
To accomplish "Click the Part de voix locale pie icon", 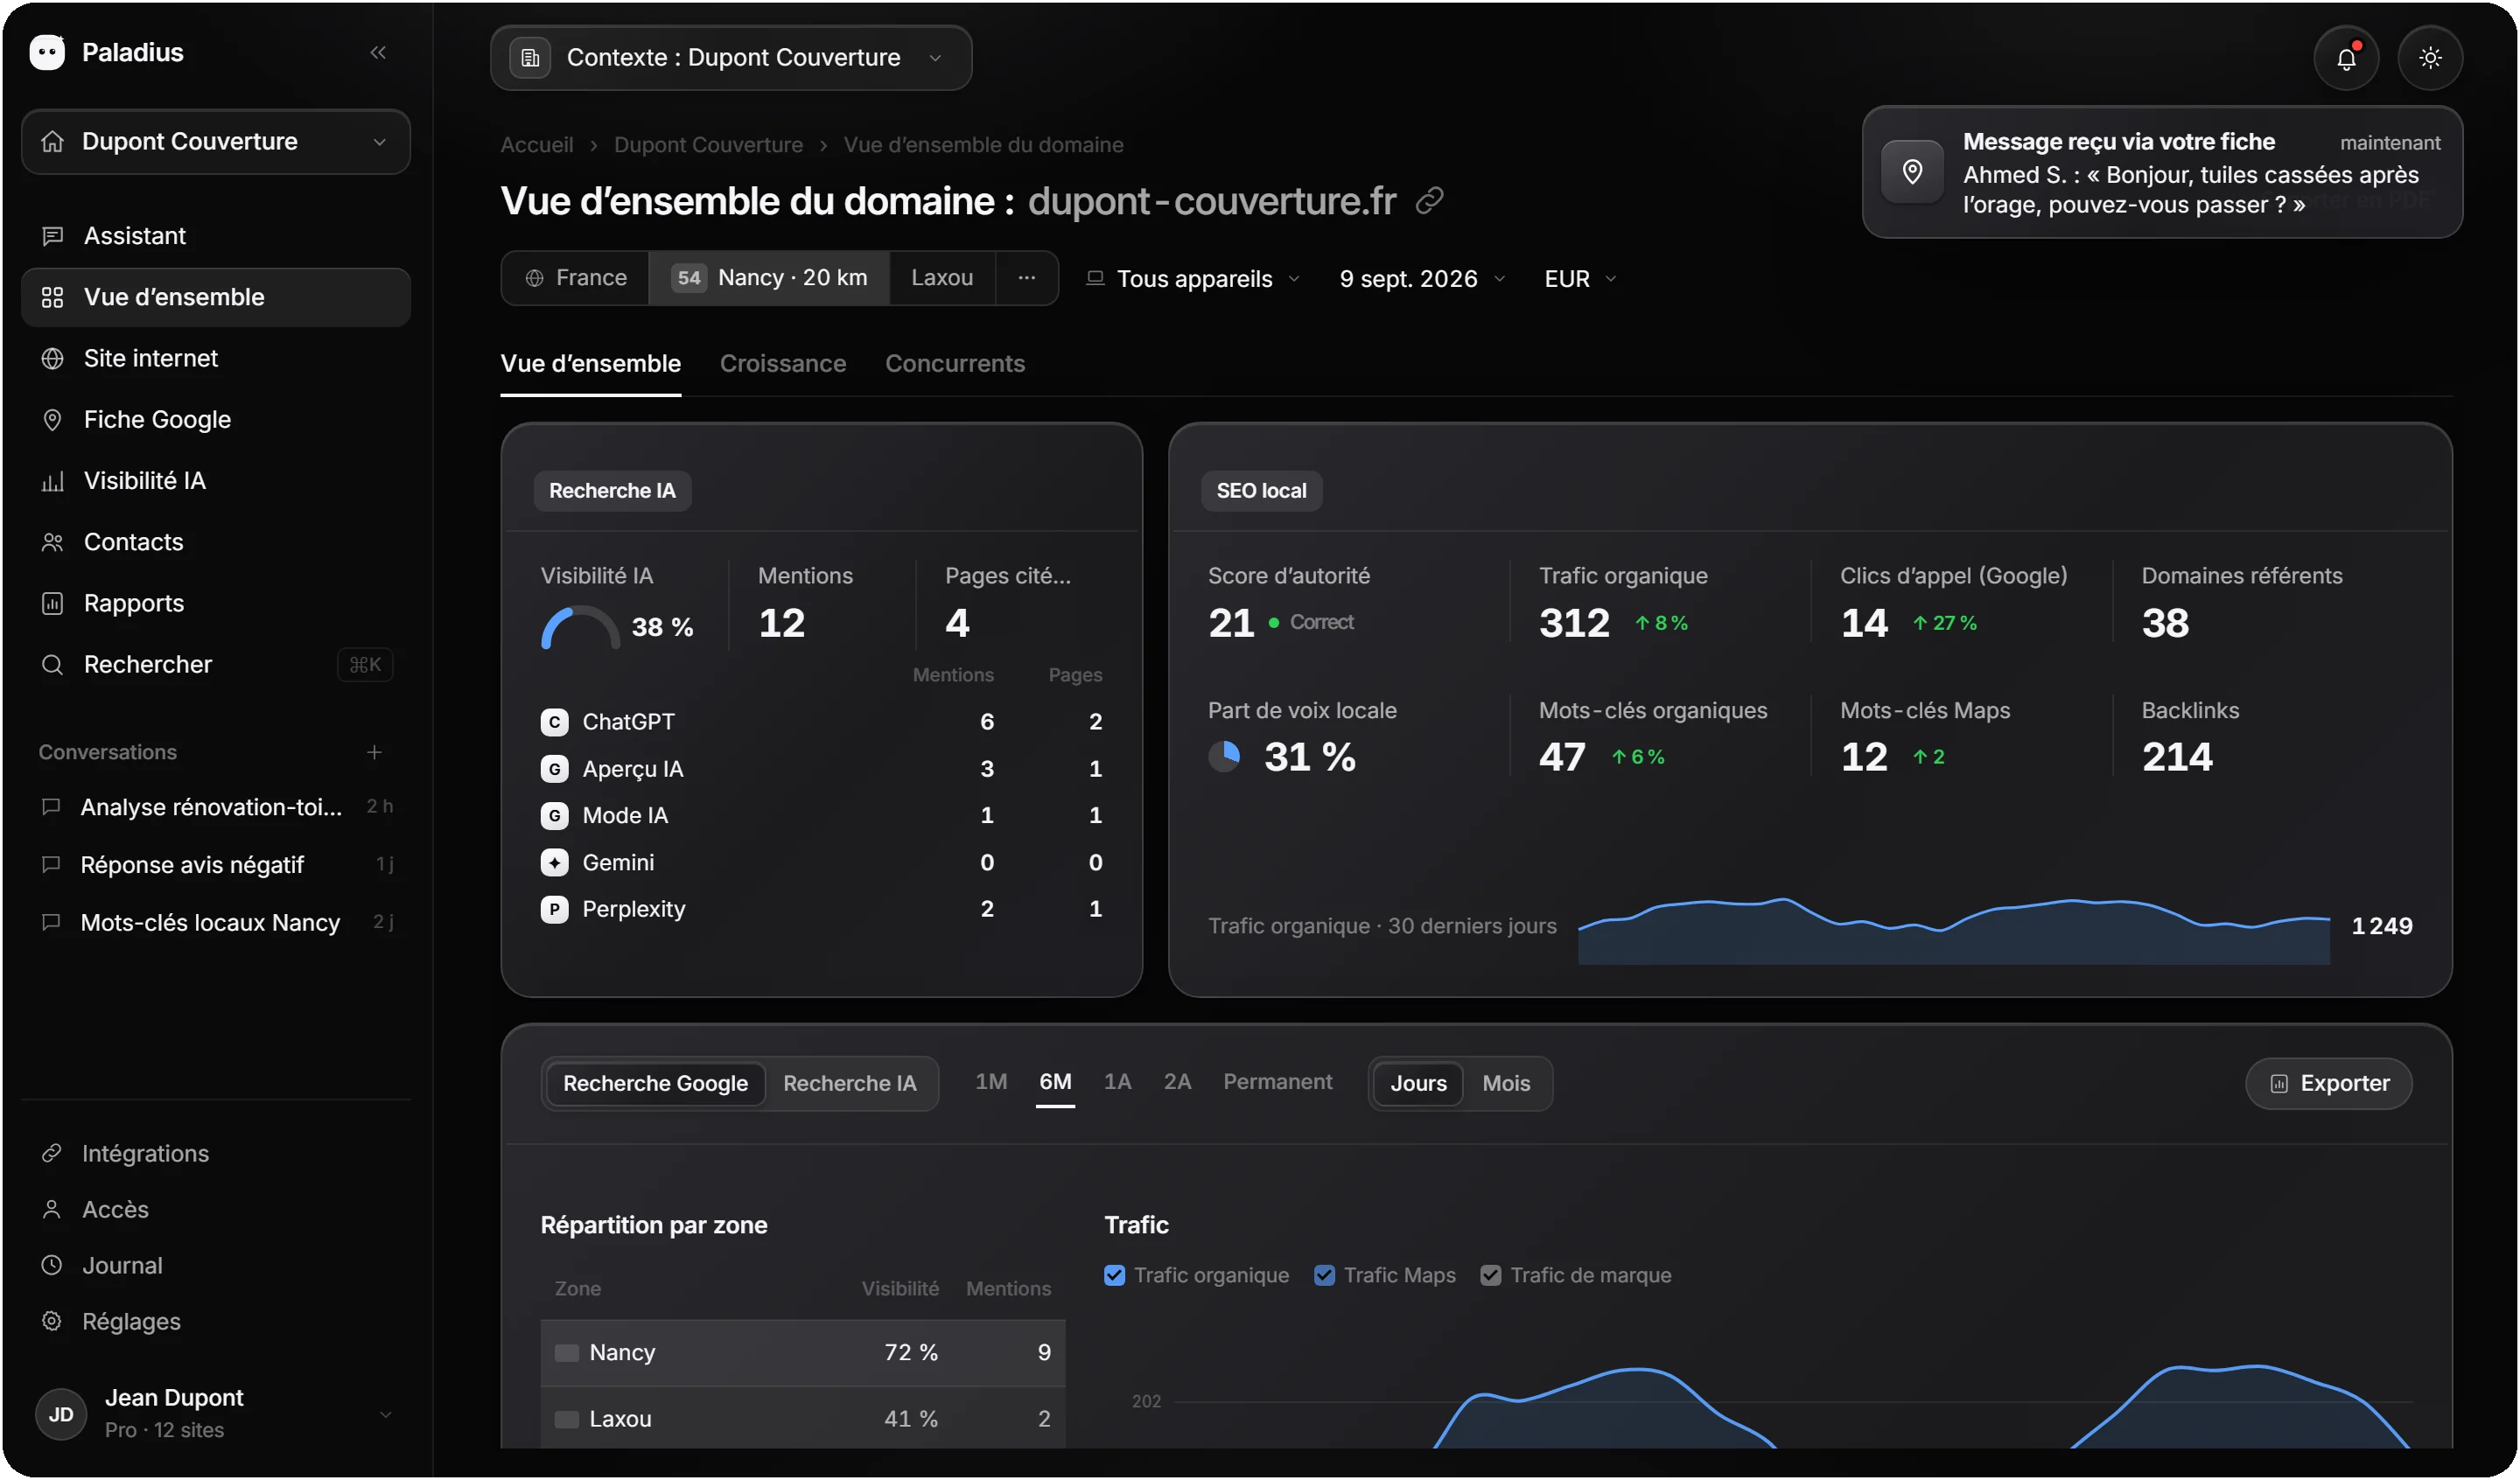I will point(1224,757).
